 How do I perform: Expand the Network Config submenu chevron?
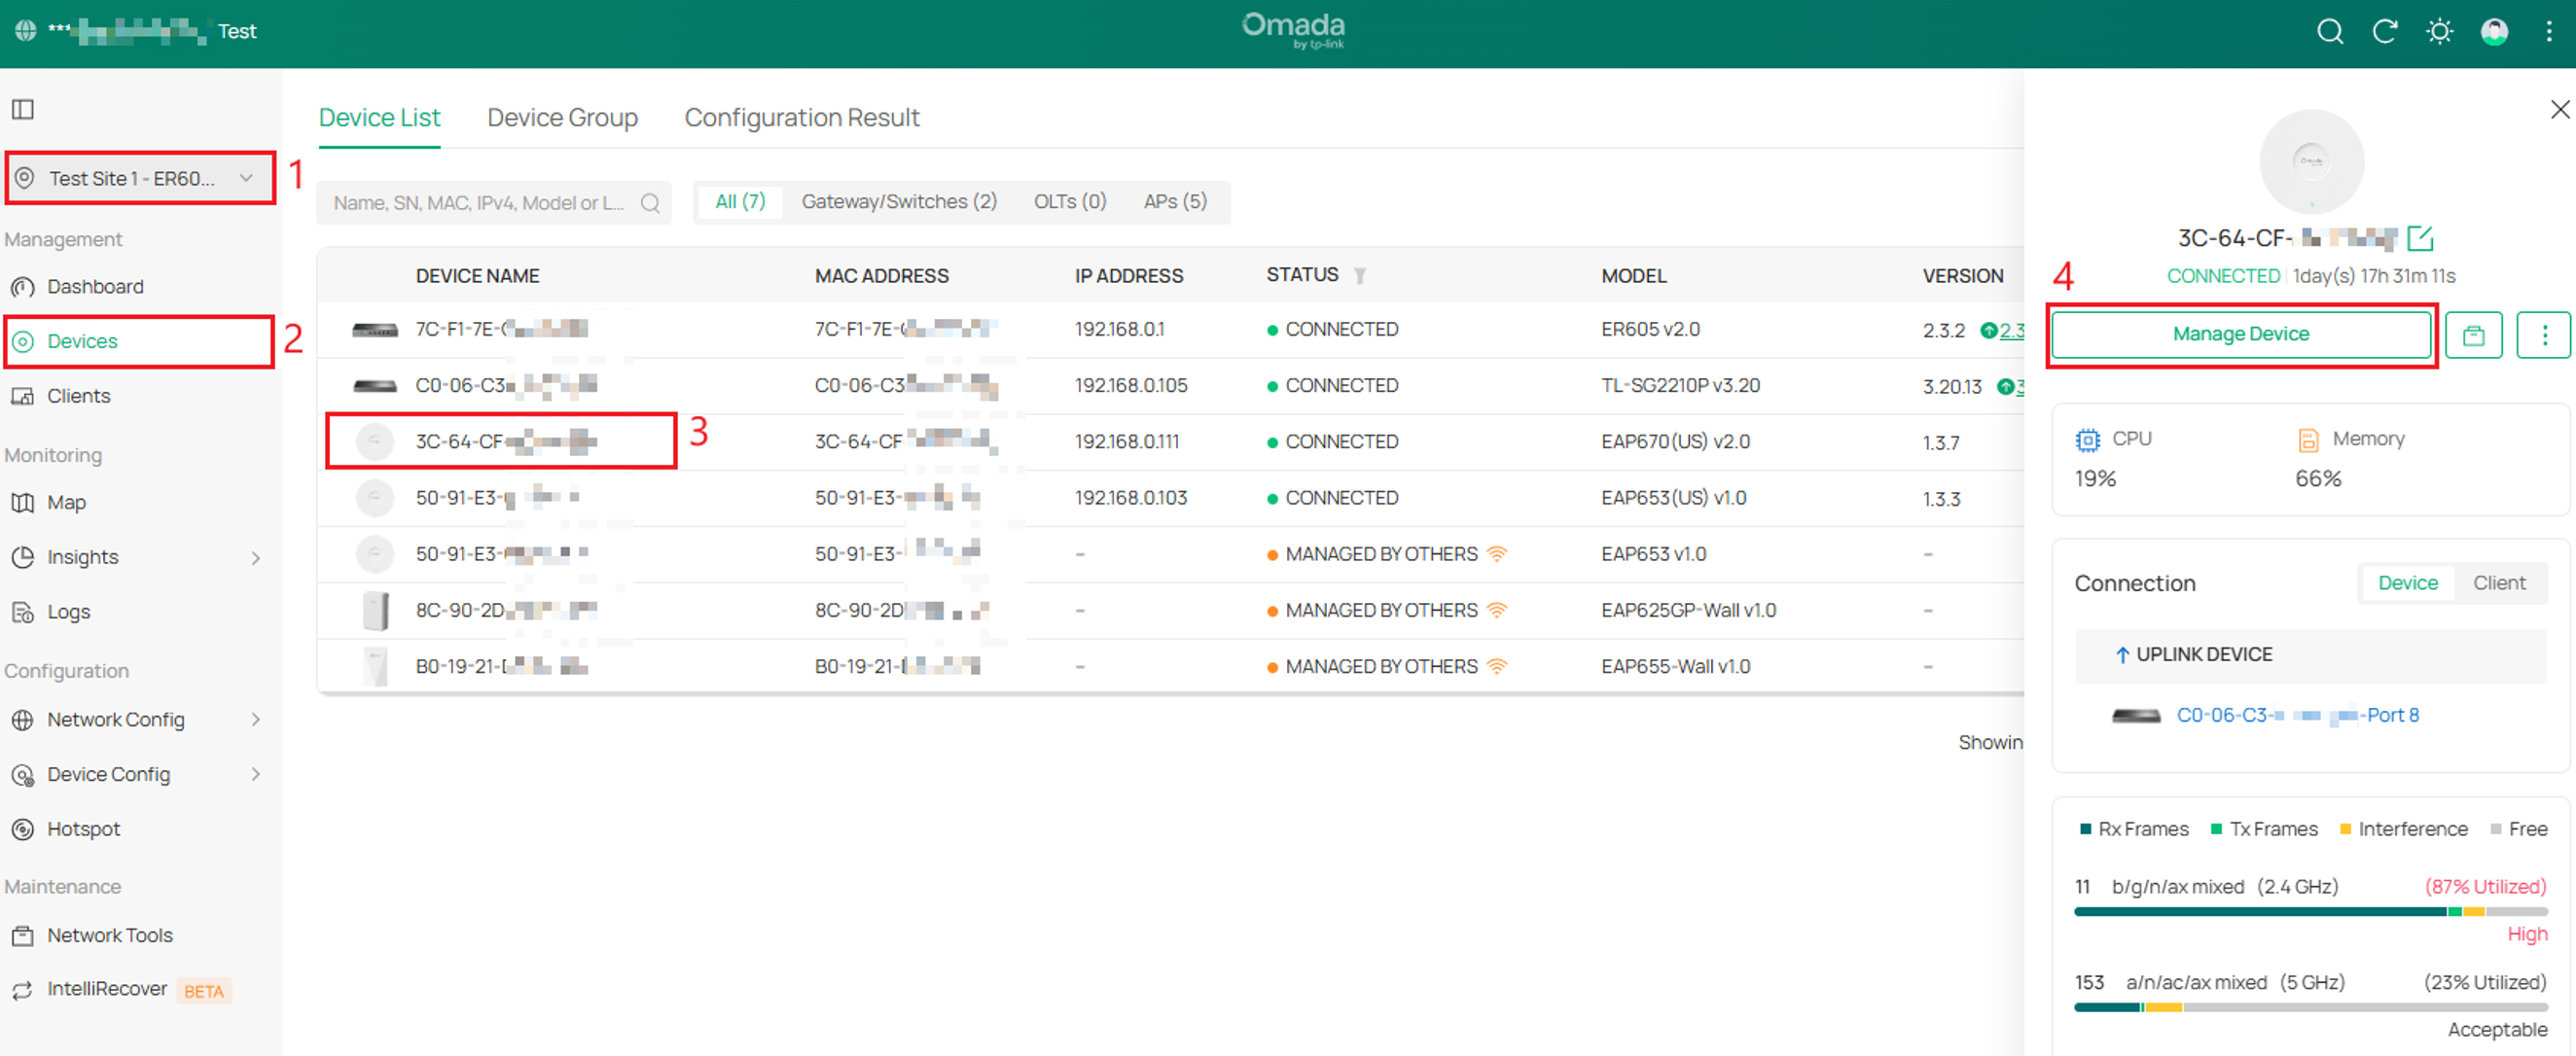(x=256, y=720)
